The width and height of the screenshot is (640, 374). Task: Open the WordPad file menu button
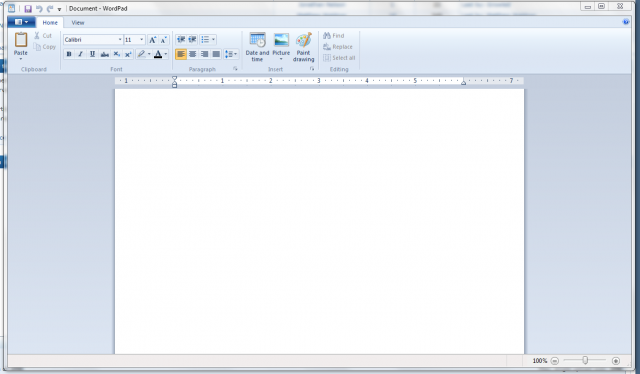(21, 22)
